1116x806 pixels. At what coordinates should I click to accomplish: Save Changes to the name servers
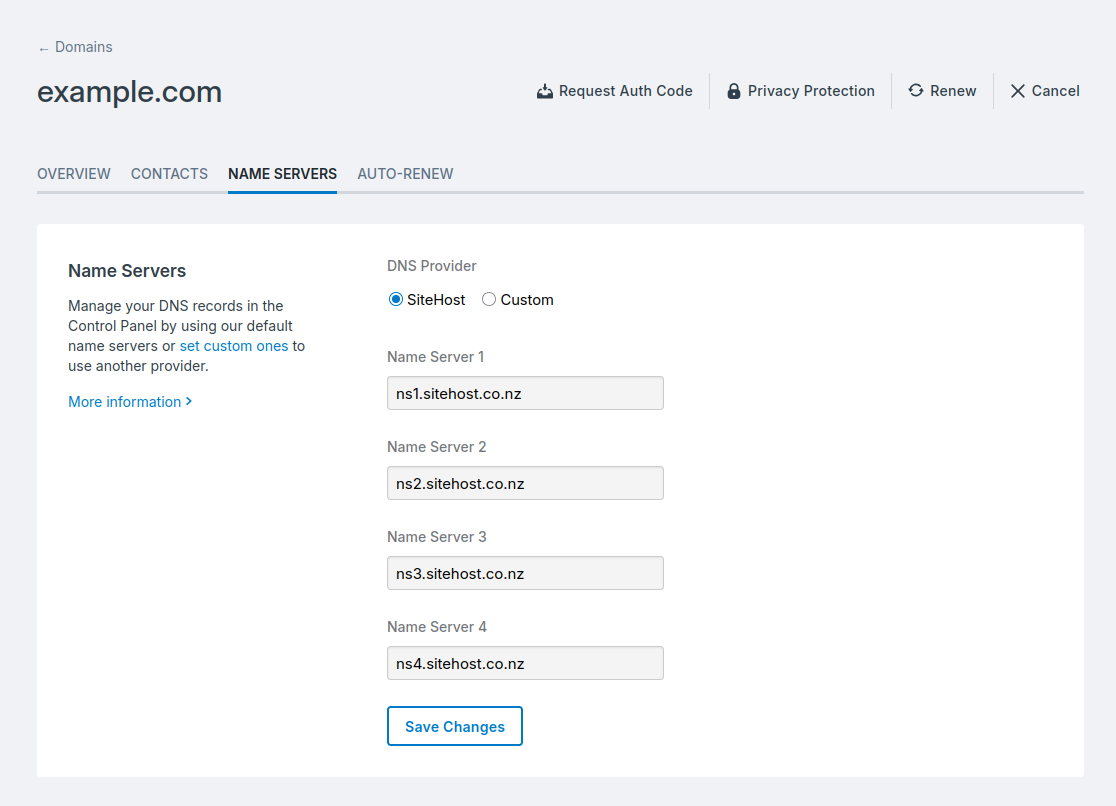pyautogui.click(x=455, y=726)
